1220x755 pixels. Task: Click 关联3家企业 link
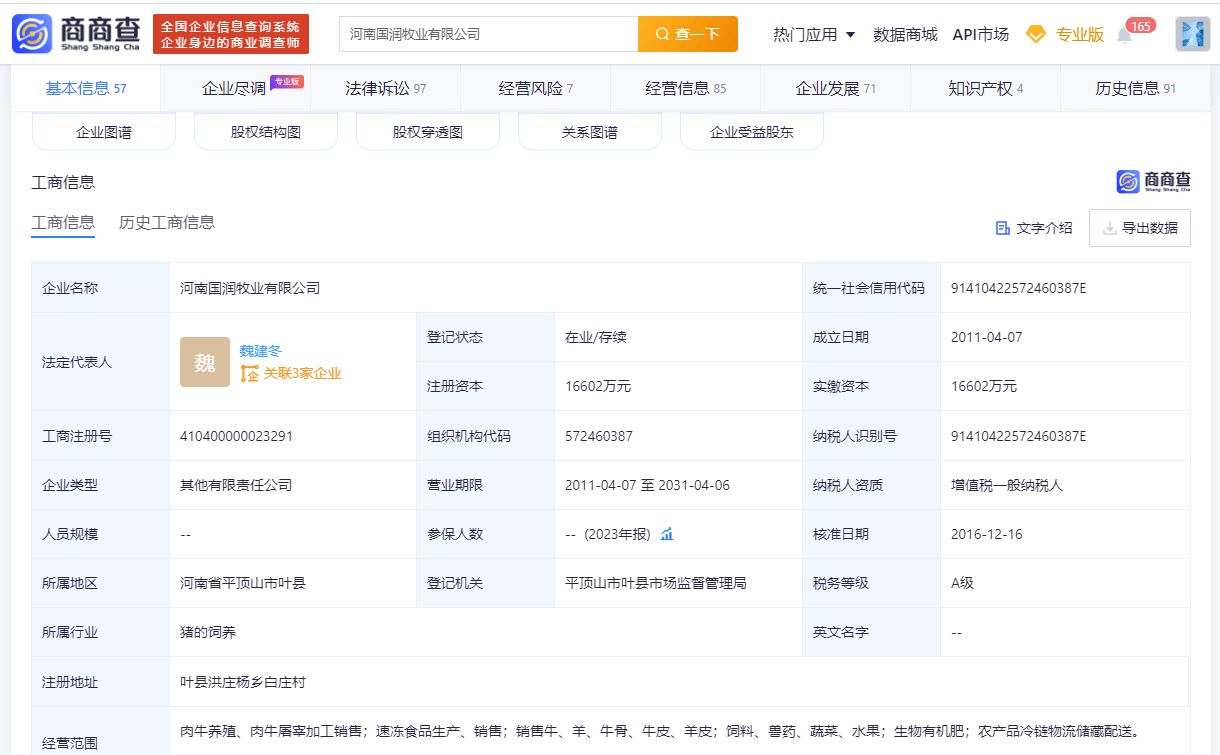[x=302, y=374]
